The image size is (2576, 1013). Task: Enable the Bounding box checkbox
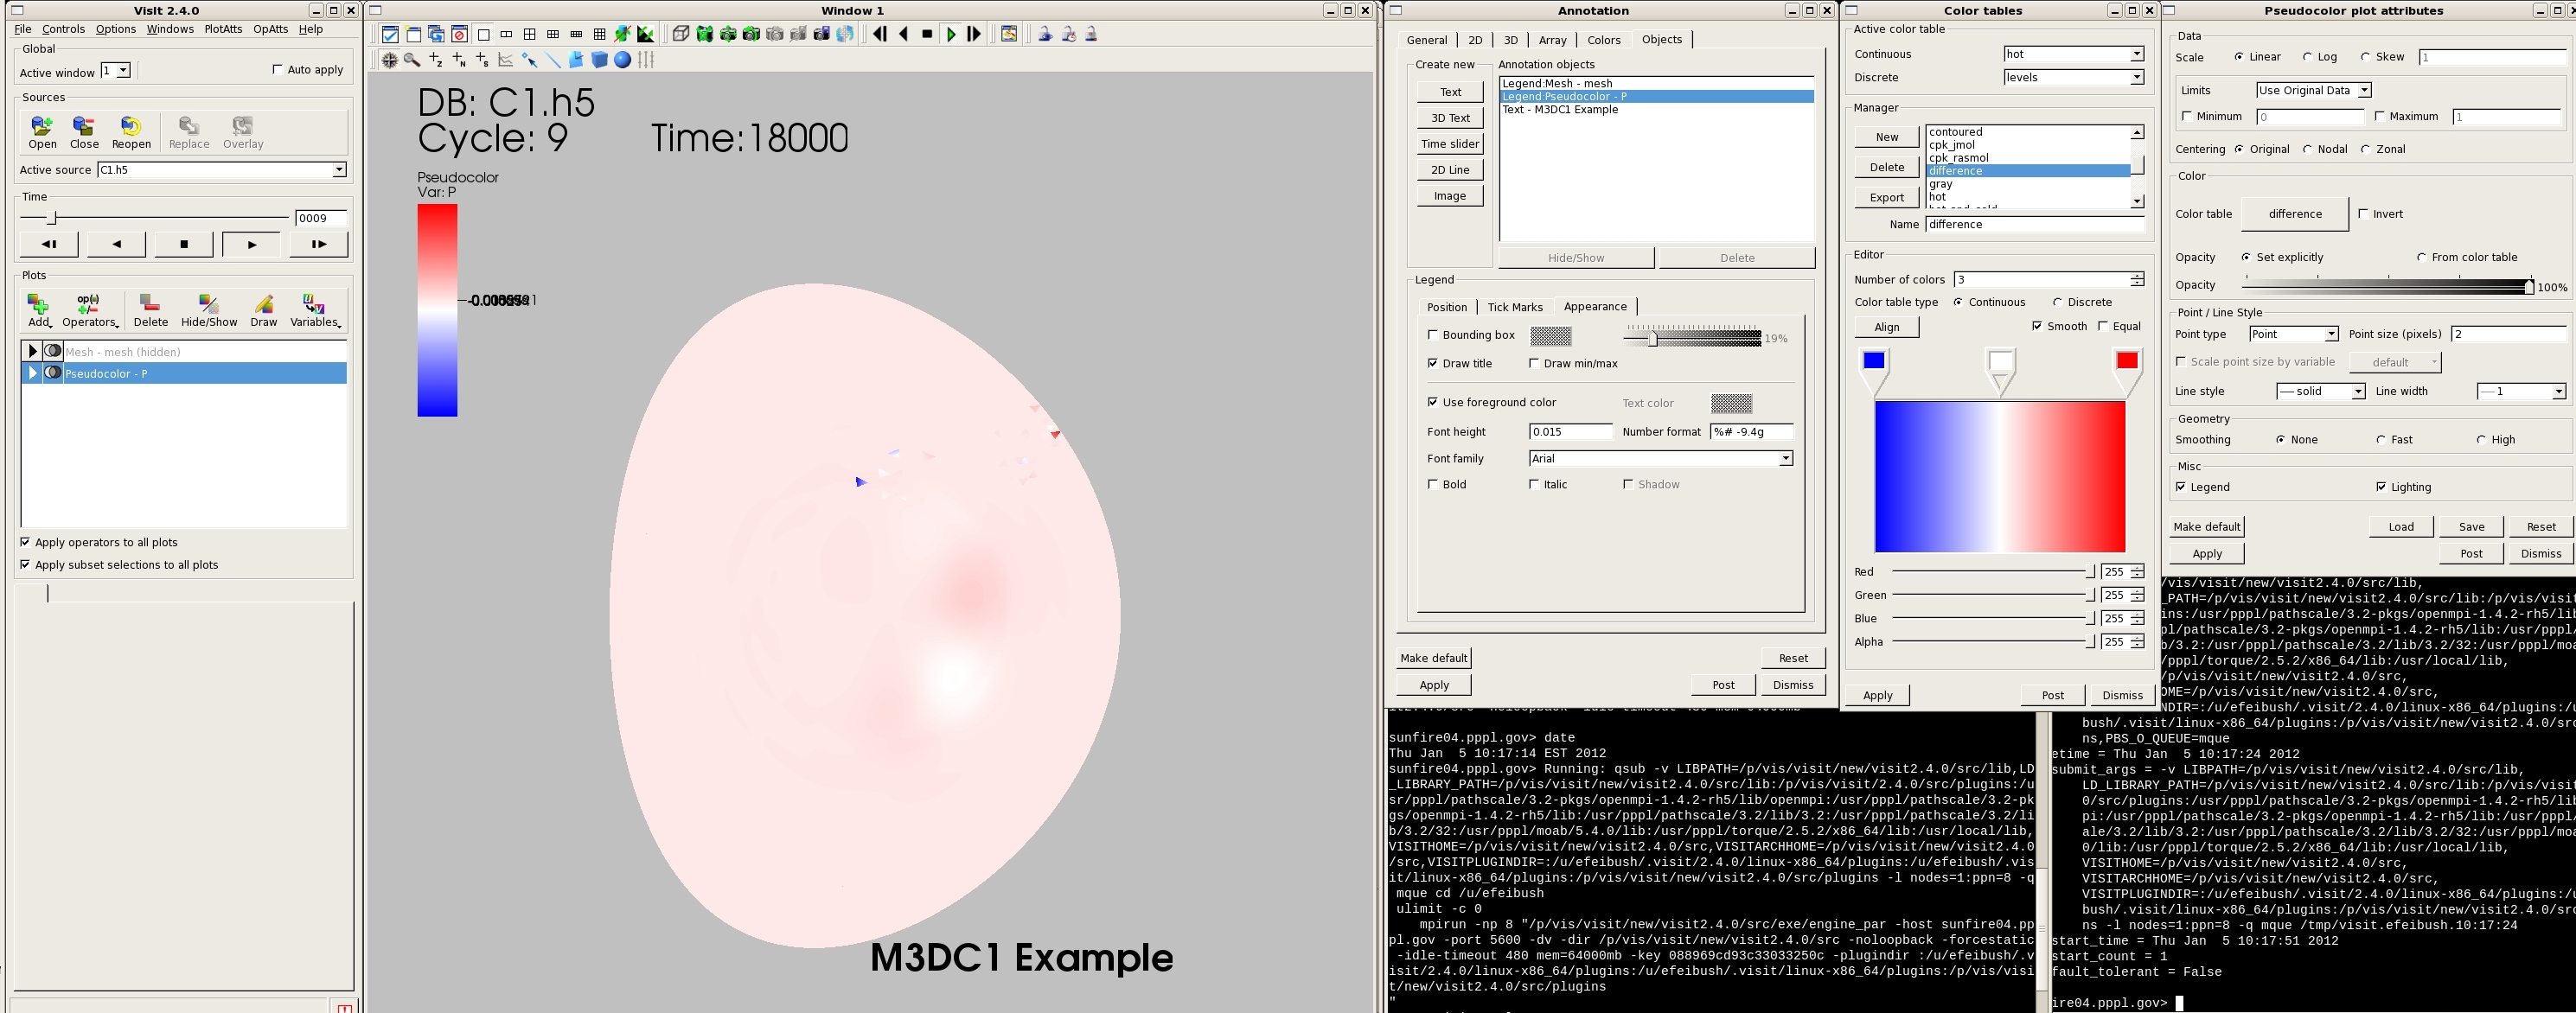click(x=1433, y=335)
